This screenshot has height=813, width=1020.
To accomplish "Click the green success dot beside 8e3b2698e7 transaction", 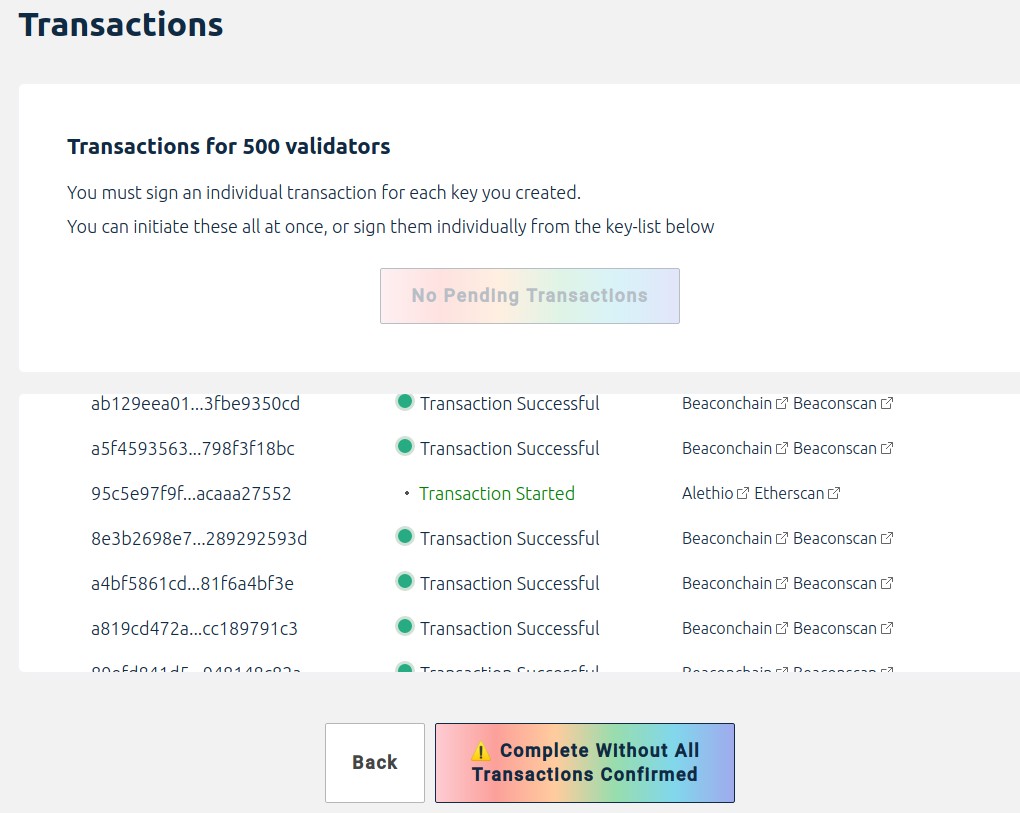I will [405, 536].
